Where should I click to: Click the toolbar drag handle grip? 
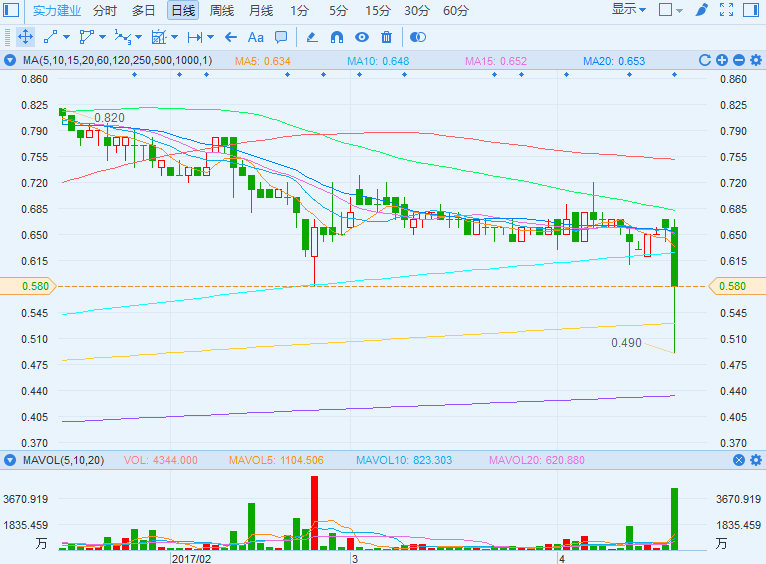(7, 37)
